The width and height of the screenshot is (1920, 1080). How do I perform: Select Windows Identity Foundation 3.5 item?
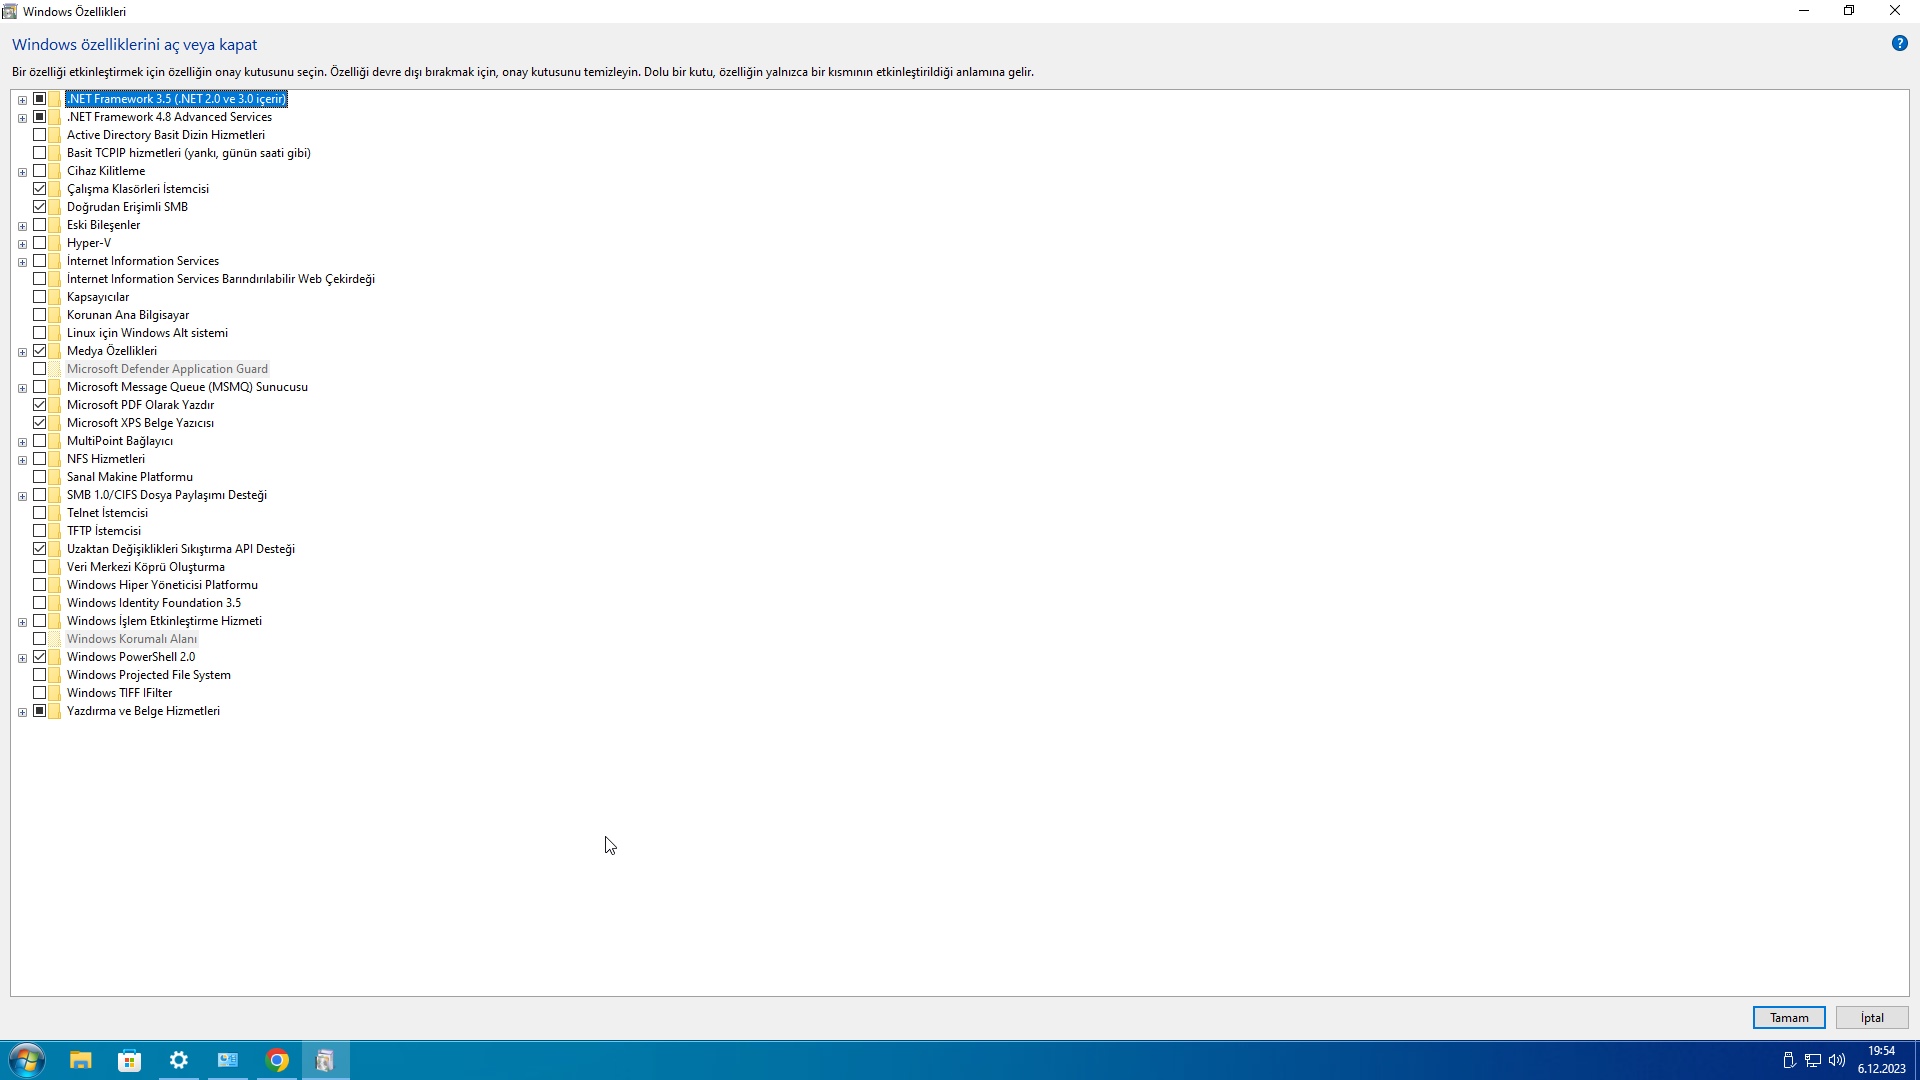coord(154,603)
